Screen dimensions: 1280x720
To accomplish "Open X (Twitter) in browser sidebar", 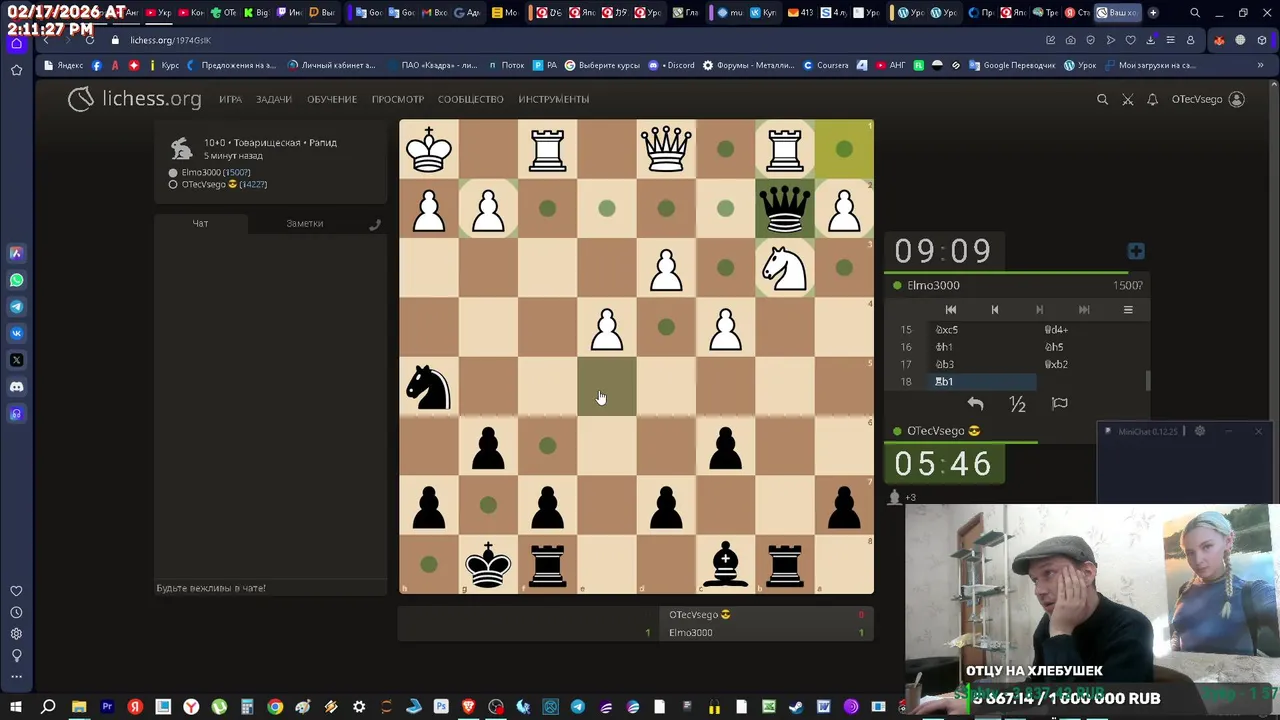I will pos(16,360).
